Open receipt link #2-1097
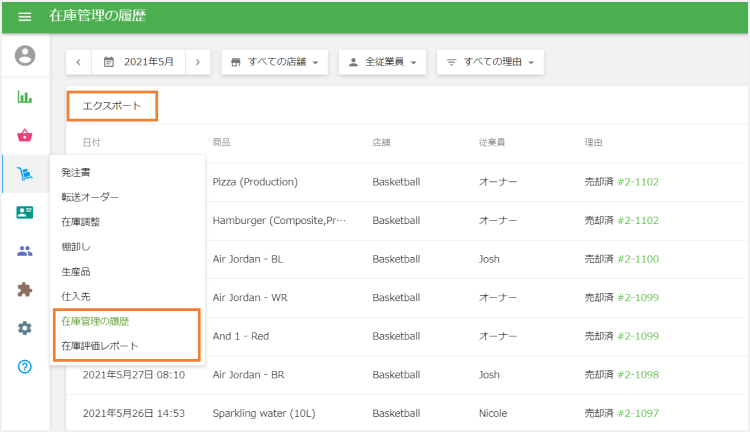 point(638,413)
